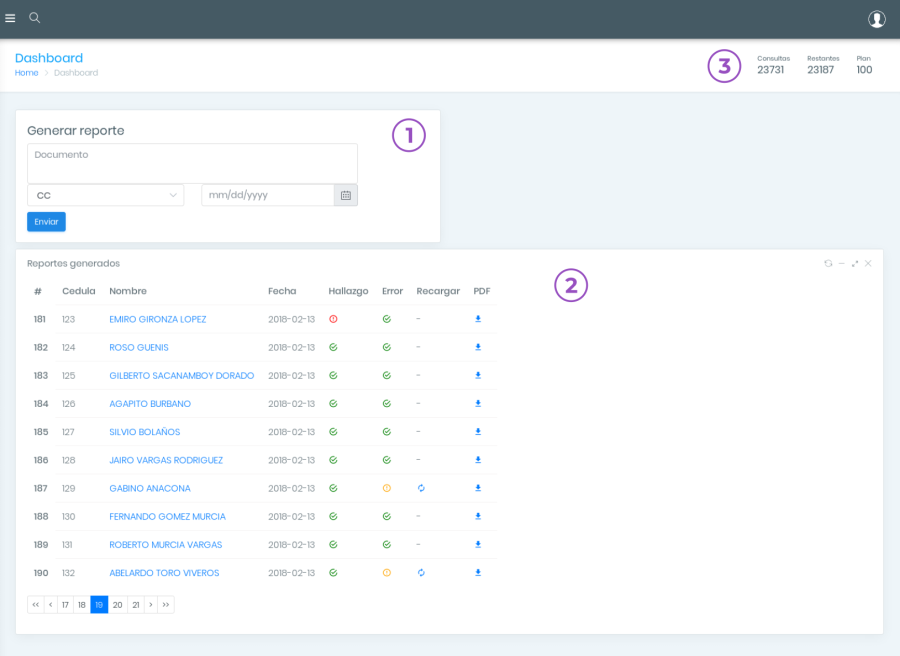900x656 pixels.
Task: Click green error check for SILVIO BOLAÑOS
Action: pyautogui.click(x=386, y=432)
